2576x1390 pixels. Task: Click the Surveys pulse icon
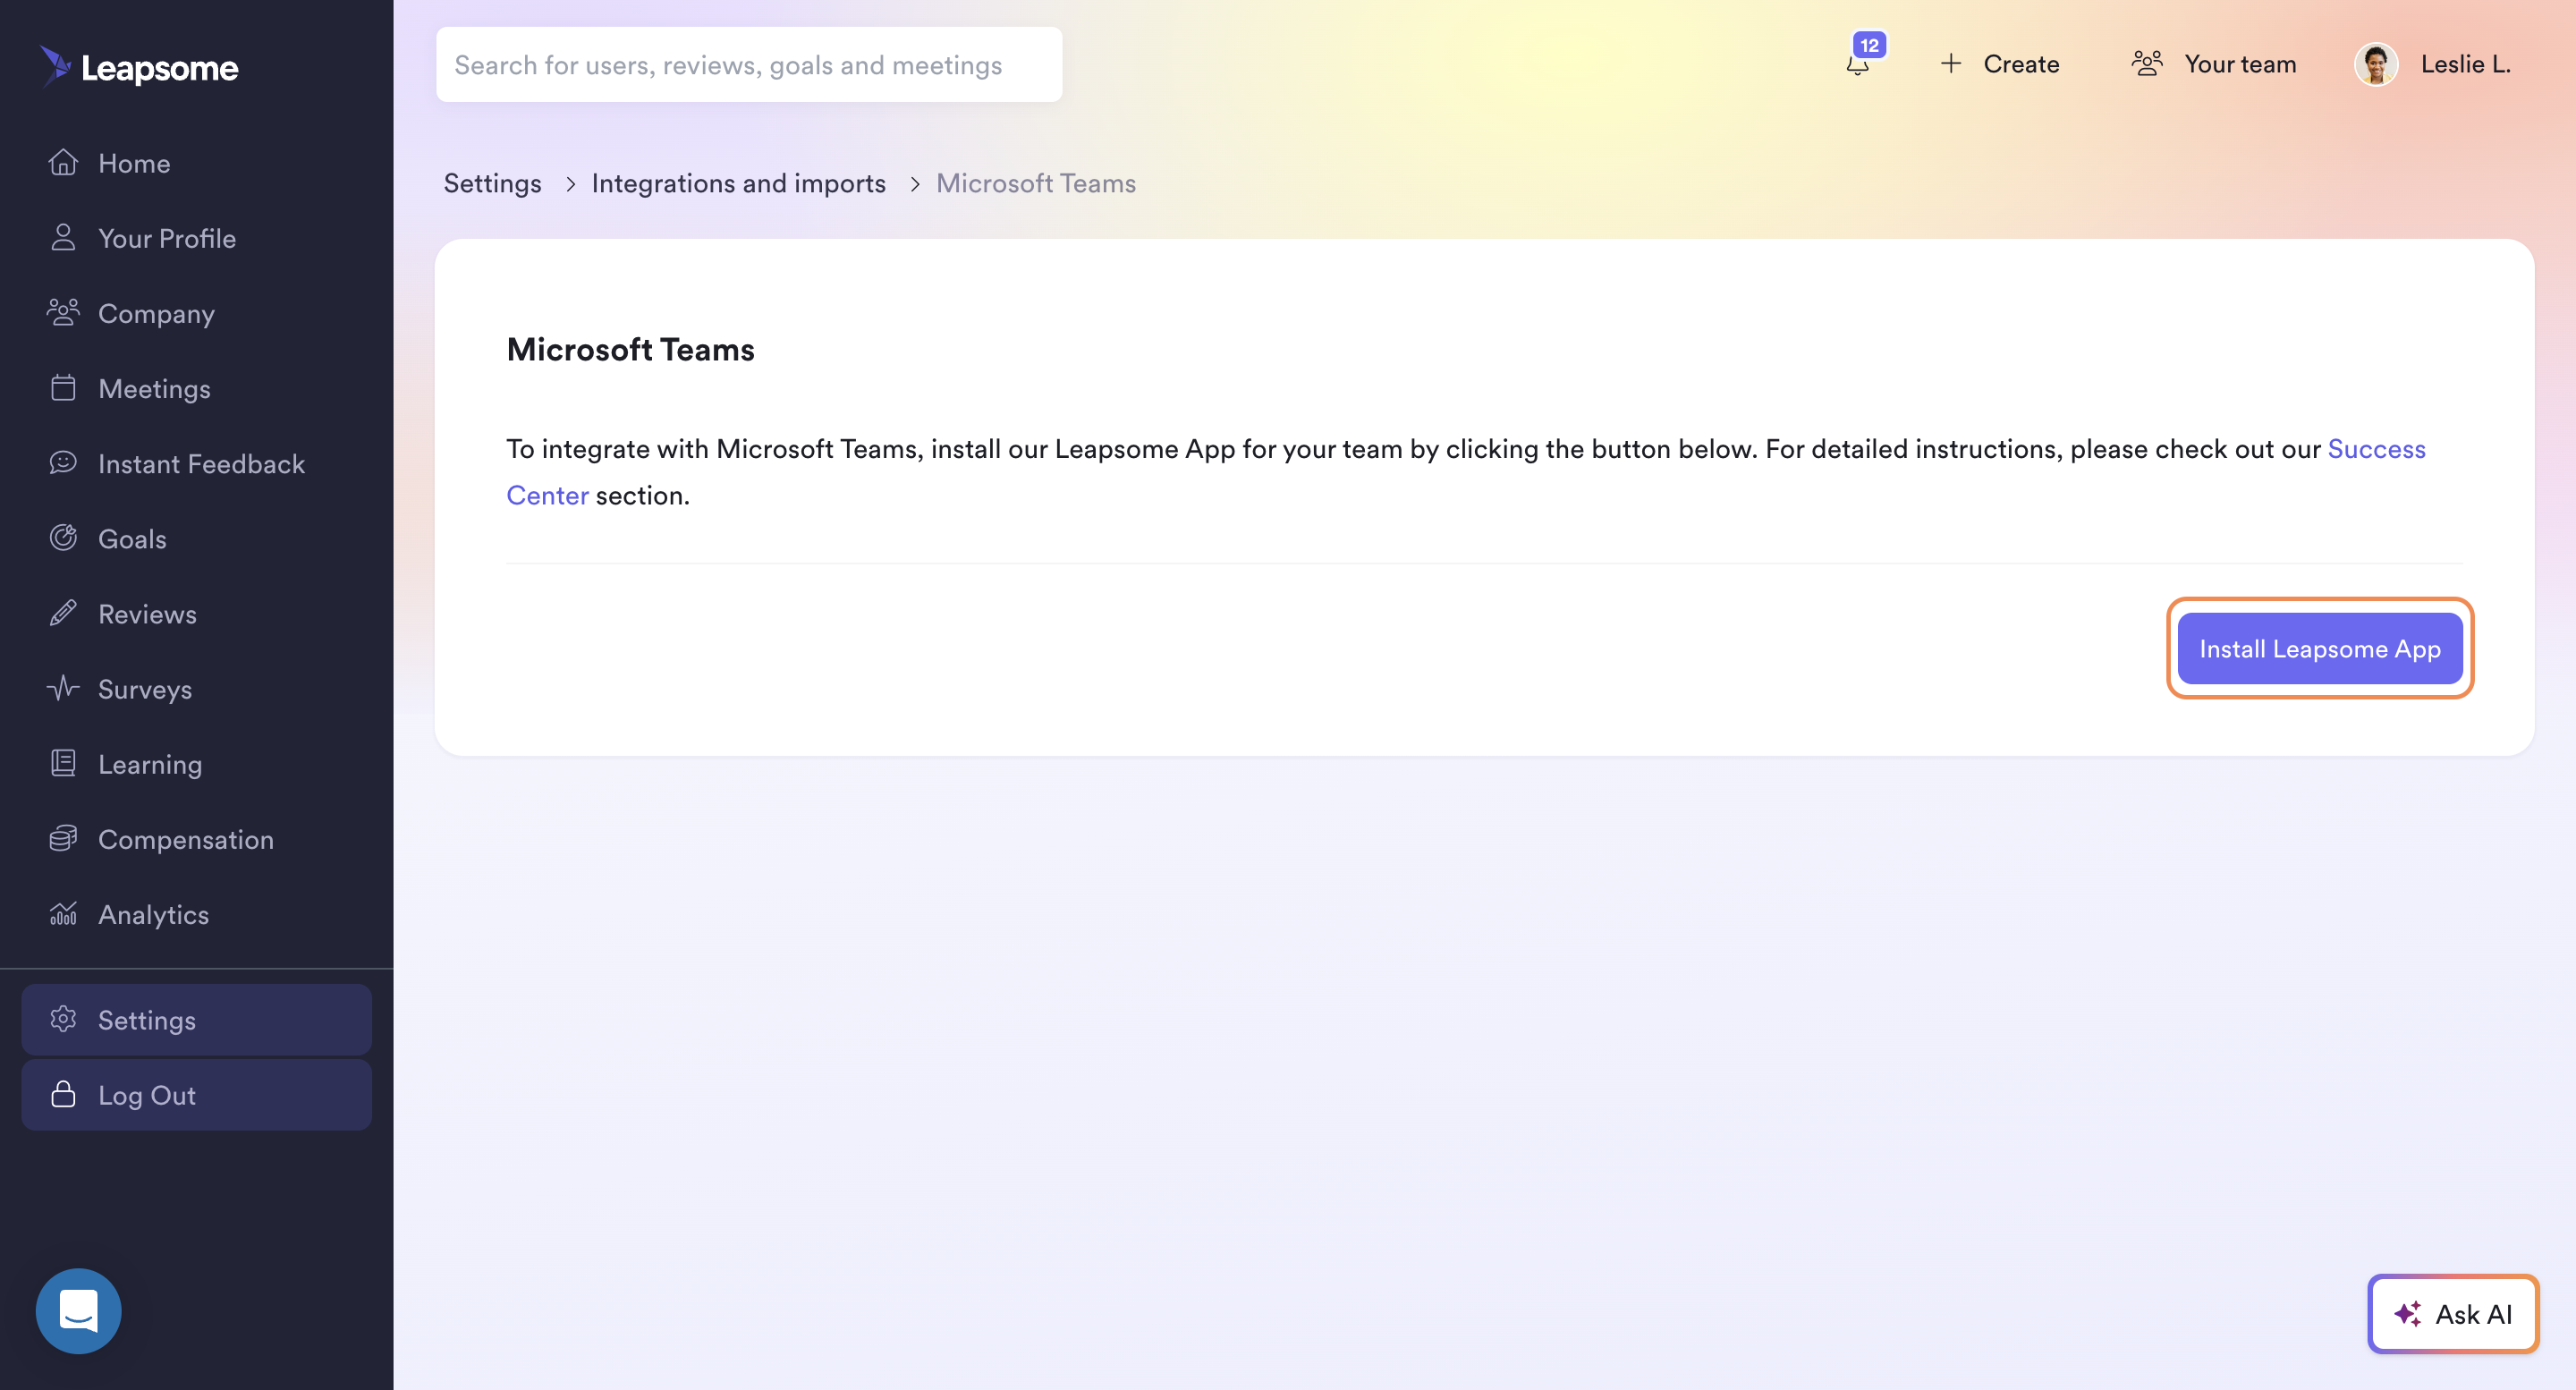point(63,687)
